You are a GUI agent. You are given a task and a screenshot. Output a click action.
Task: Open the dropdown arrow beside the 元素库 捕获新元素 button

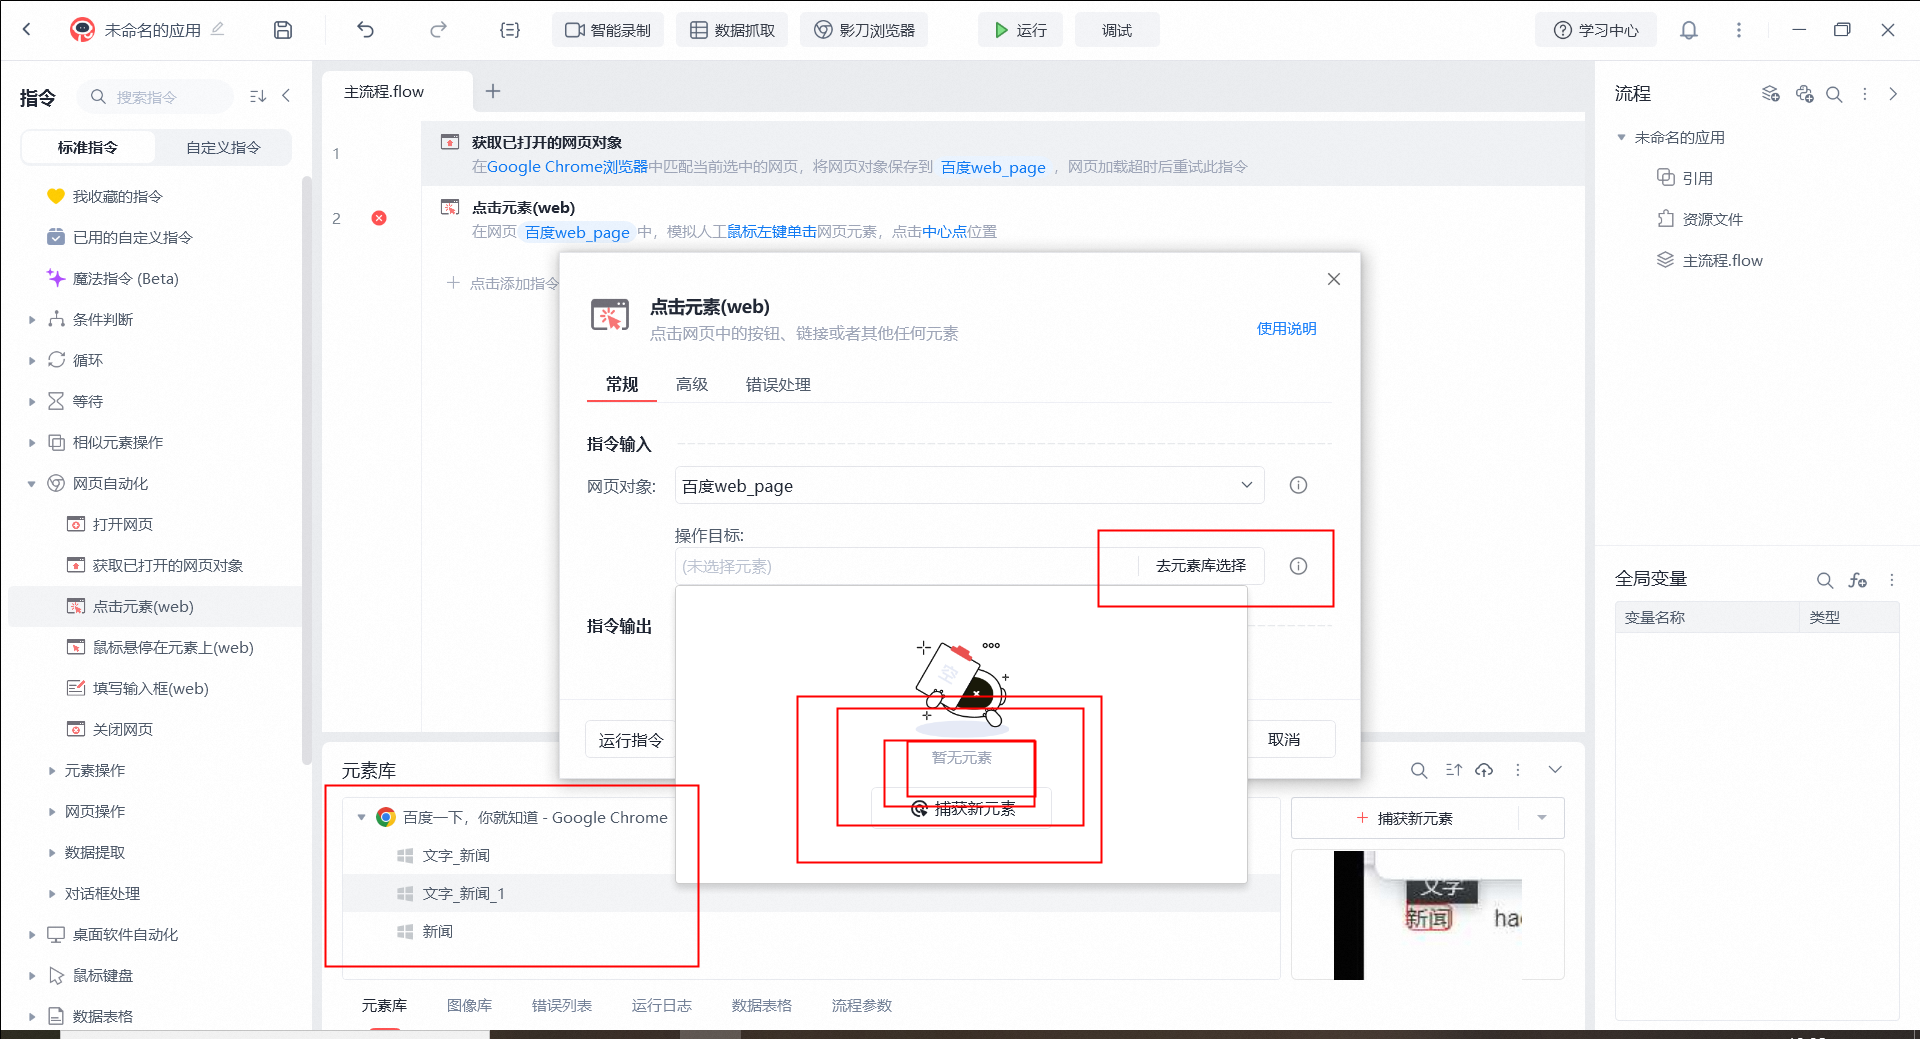point(1542,818)
